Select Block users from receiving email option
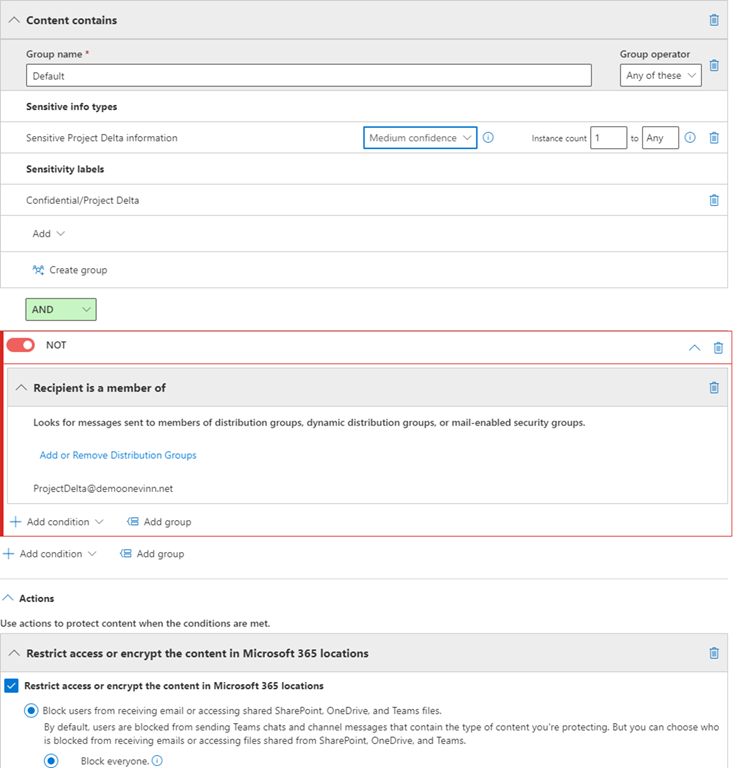 [x=32, y=711]
